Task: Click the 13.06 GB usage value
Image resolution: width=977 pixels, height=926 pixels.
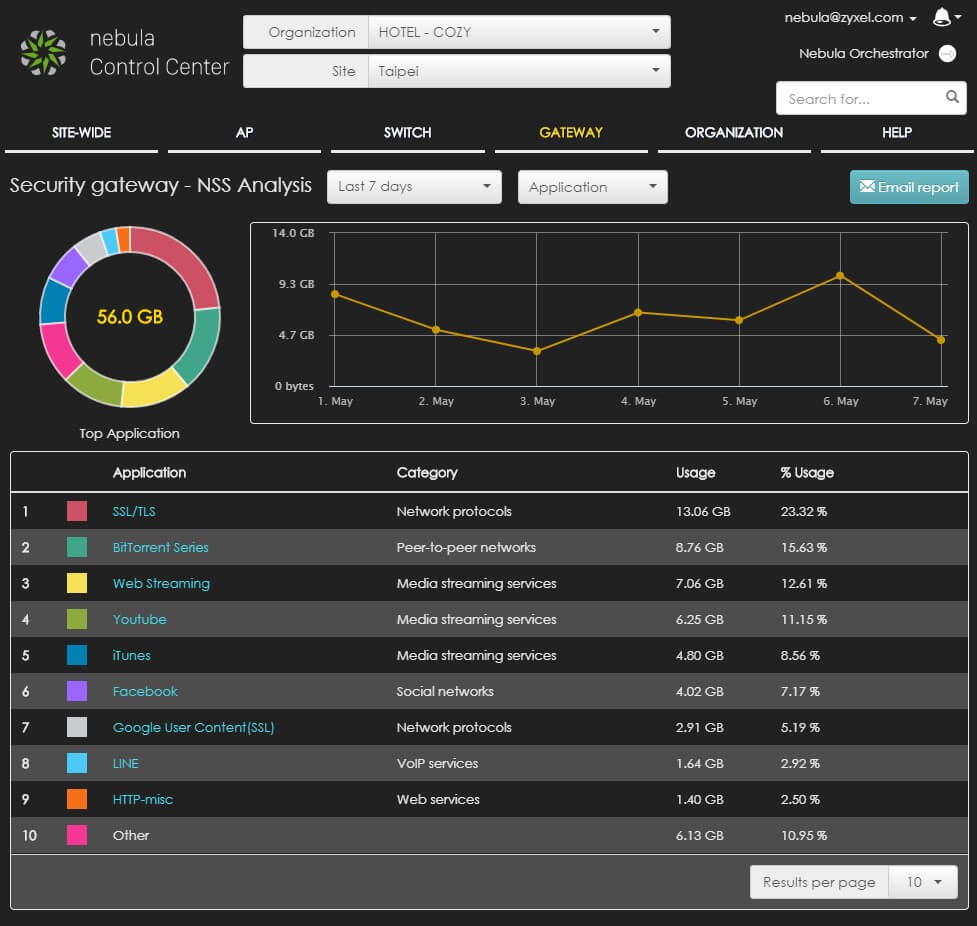Action: (703, 512)
